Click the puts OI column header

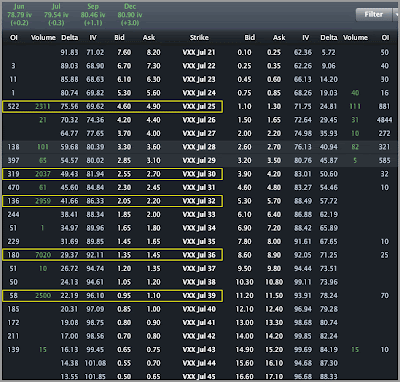385,38
